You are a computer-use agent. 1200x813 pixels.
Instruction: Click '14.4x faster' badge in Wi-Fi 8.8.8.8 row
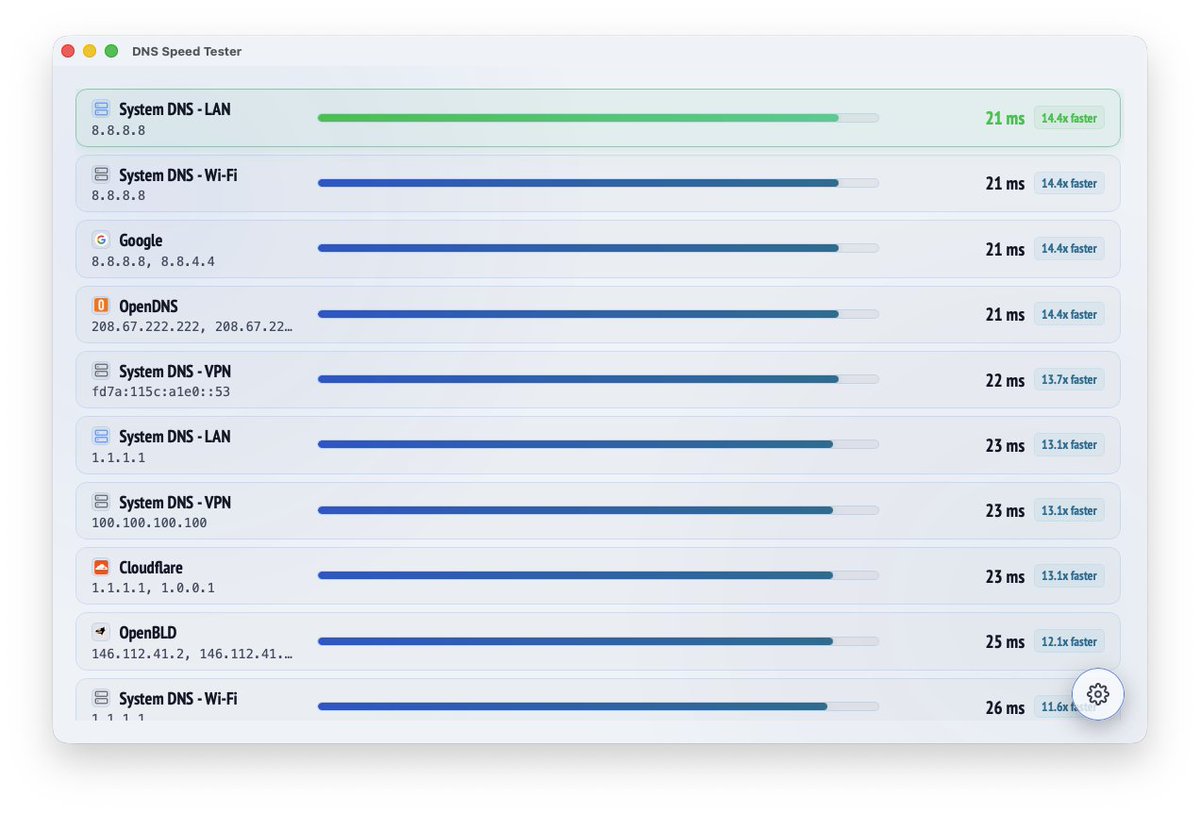[1069, 183]
